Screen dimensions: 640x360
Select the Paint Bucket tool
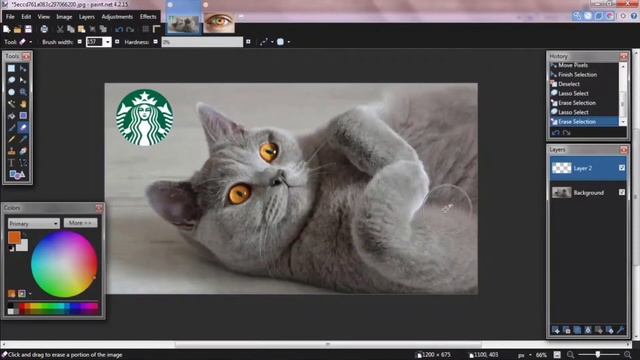[11, 116]
